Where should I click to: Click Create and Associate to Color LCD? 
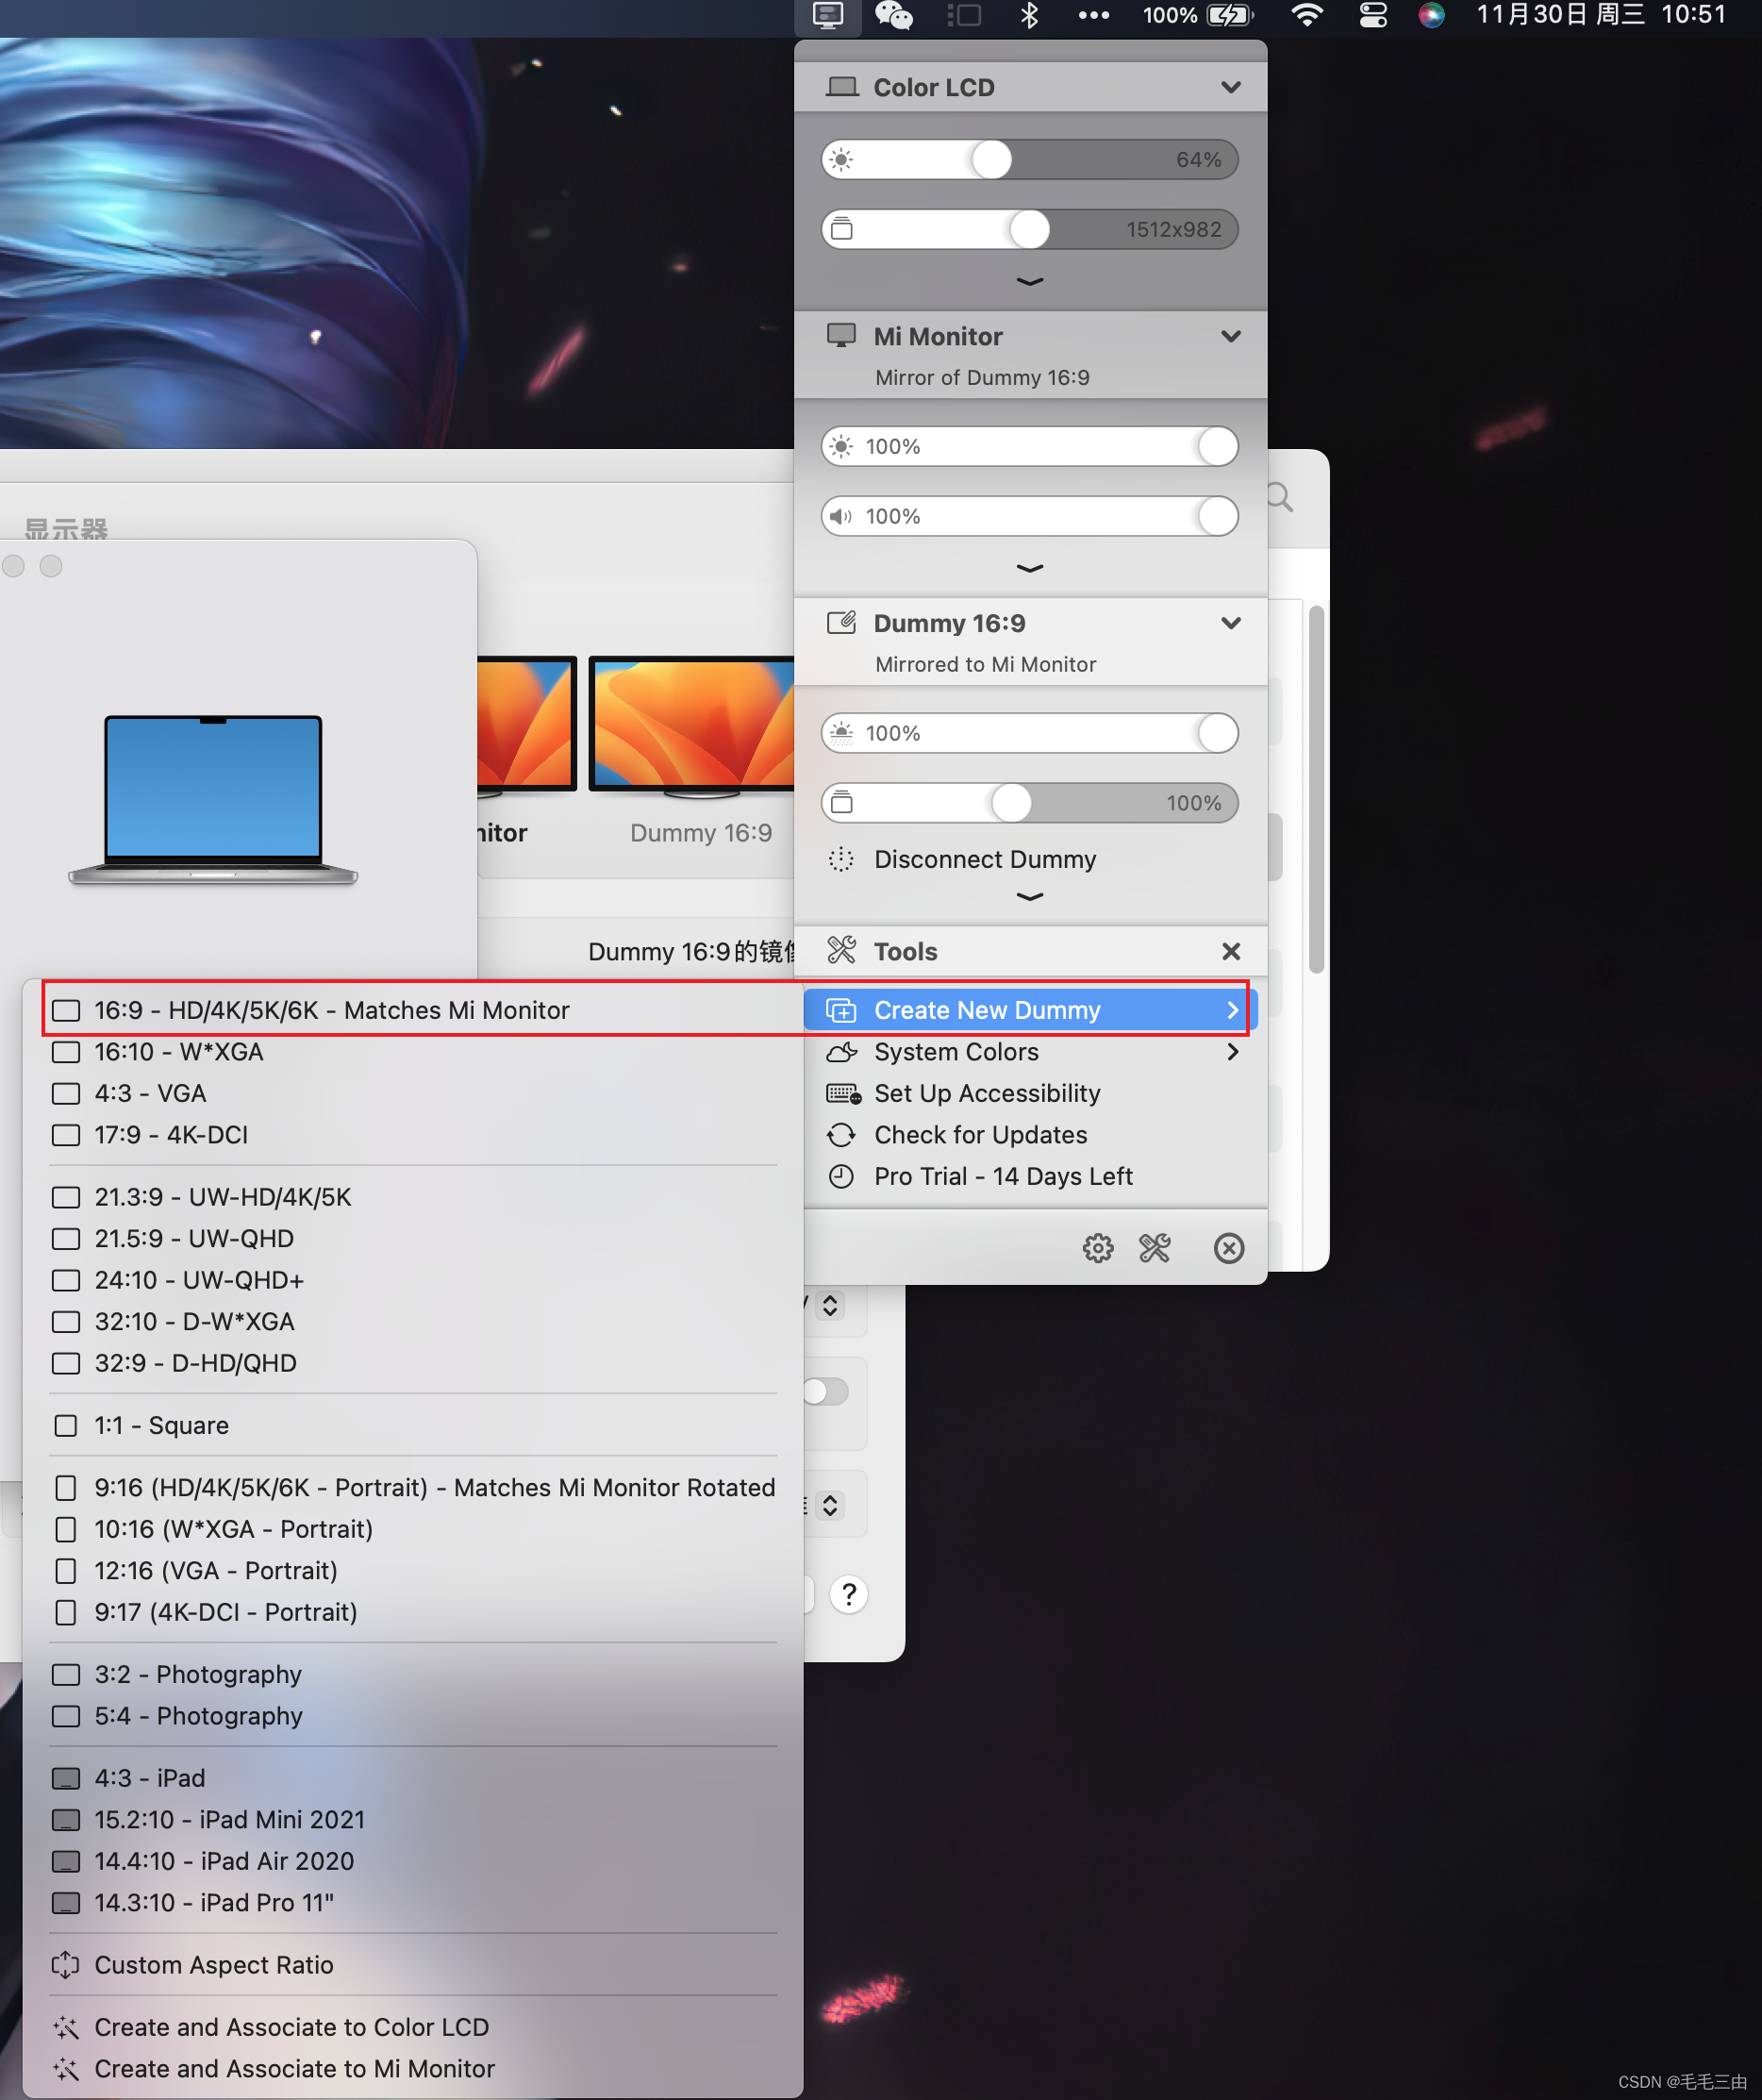point(291,2026)
